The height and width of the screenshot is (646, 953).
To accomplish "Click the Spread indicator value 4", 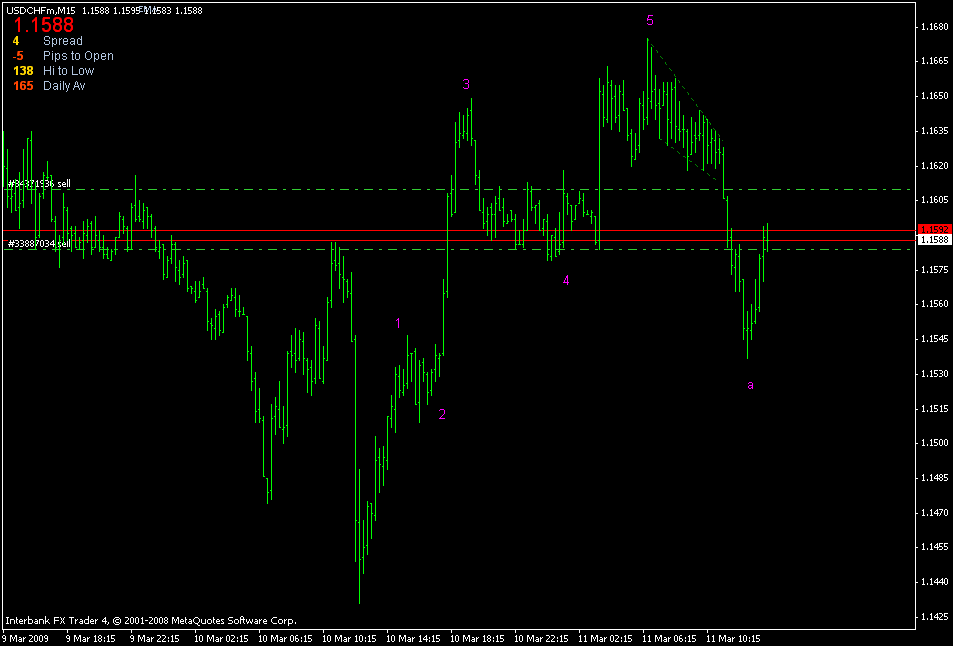I will pyautogui.click(x=14, y=41).
